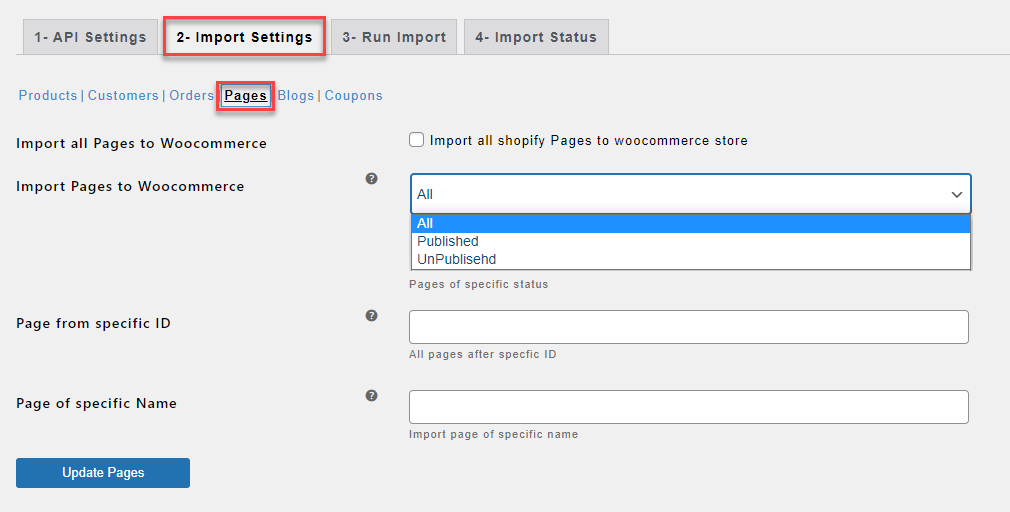Image resolution: width=1010 pixels, height=512 pixels.
Task: Focus the Page from specific ID field
Action: pyautogui.click(x=689, y=327)
